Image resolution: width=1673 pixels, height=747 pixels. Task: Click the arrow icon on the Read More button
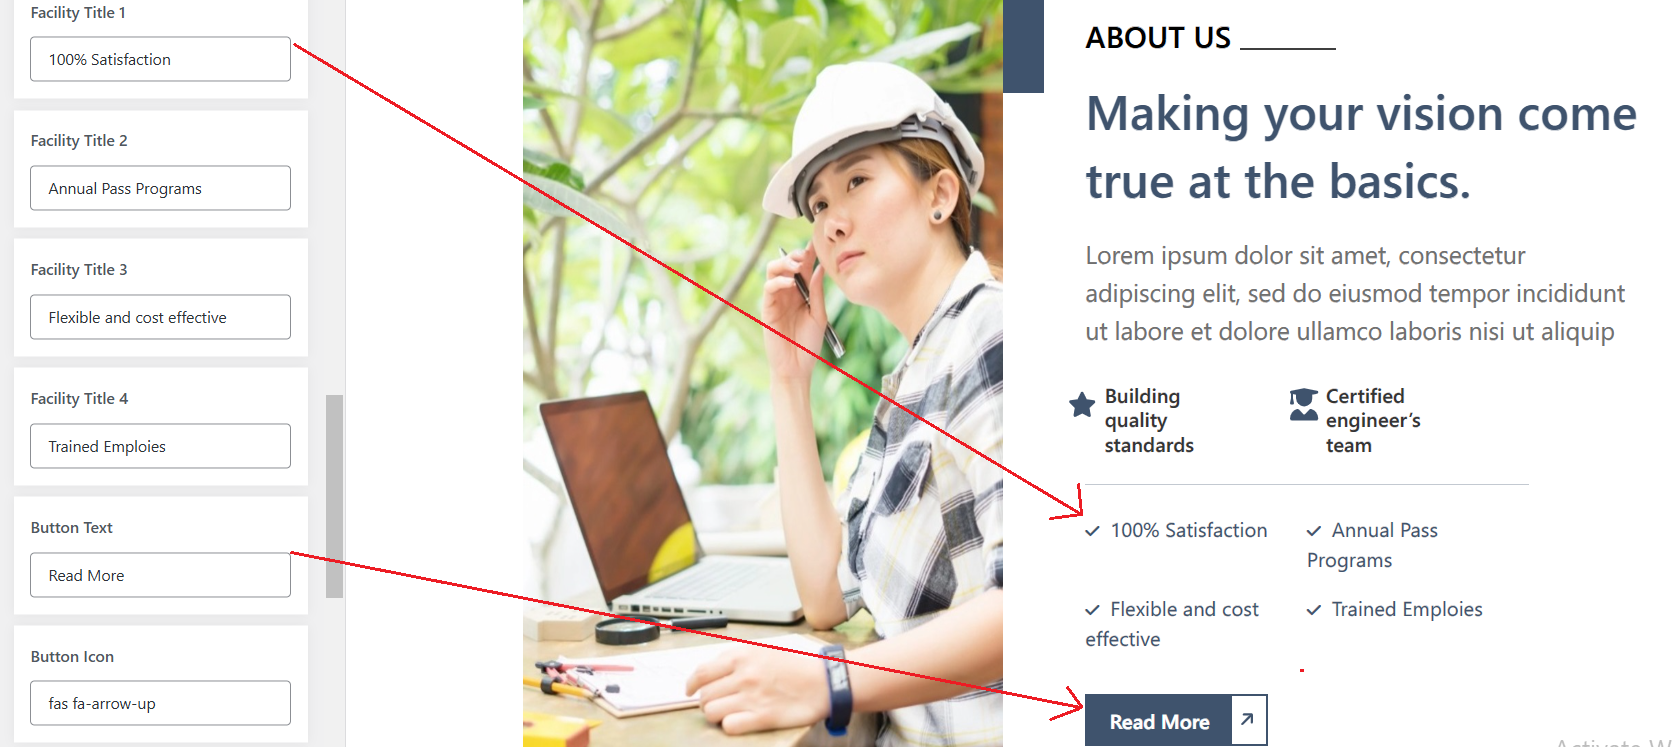click(1247, 719)
